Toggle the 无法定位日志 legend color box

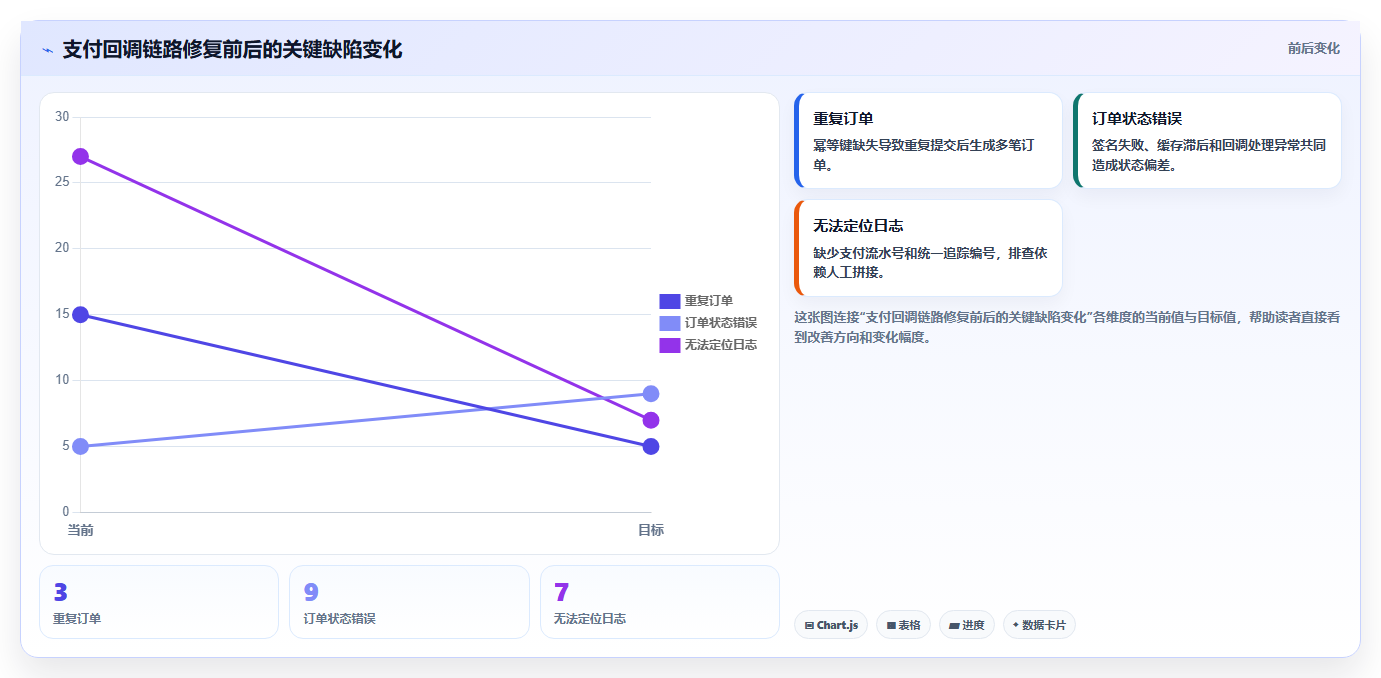[x=669, y=345]
